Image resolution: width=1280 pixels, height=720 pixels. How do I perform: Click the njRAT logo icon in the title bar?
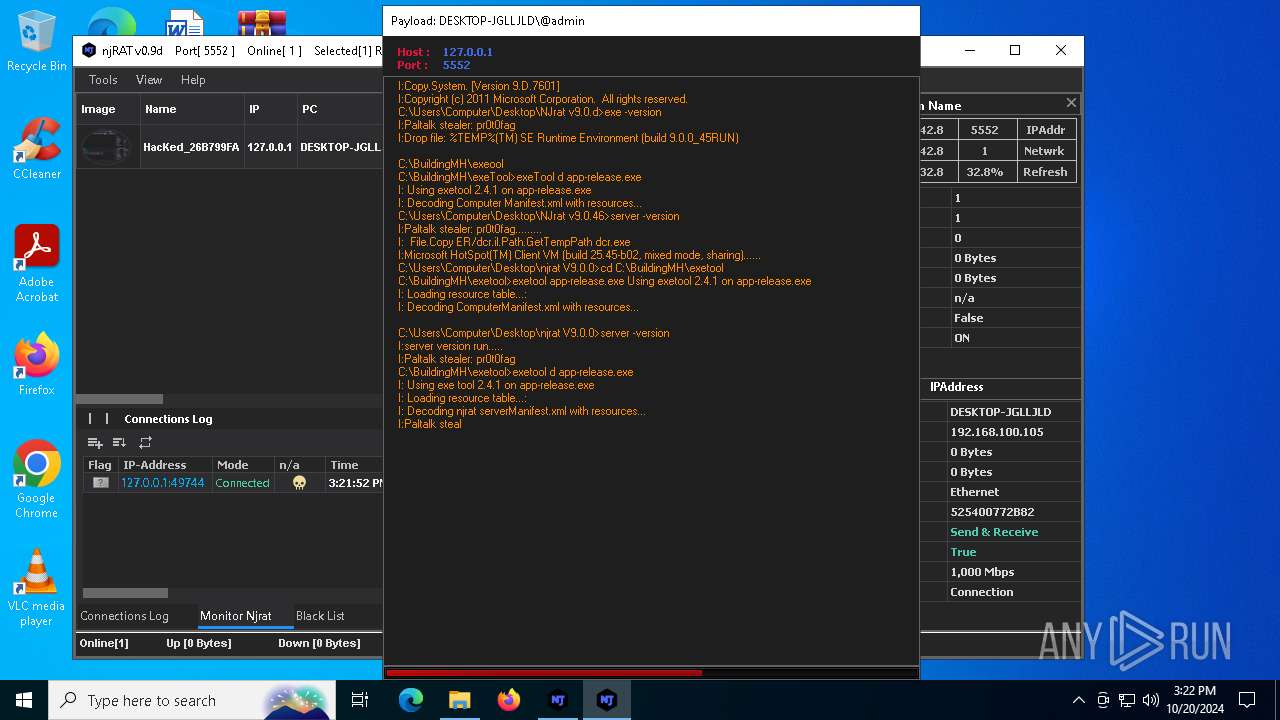[x=89, y=50]
